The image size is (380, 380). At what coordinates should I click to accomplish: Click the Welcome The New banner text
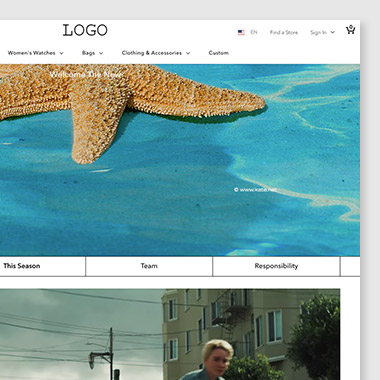point(86,74)
